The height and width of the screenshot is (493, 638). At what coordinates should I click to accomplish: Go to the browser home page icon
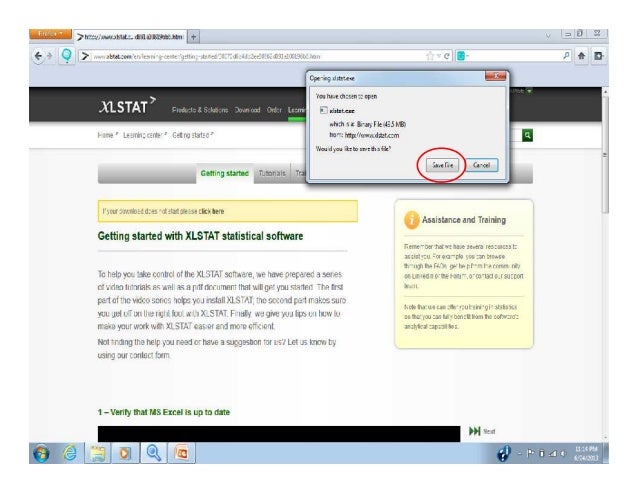(x=582, y=56)
